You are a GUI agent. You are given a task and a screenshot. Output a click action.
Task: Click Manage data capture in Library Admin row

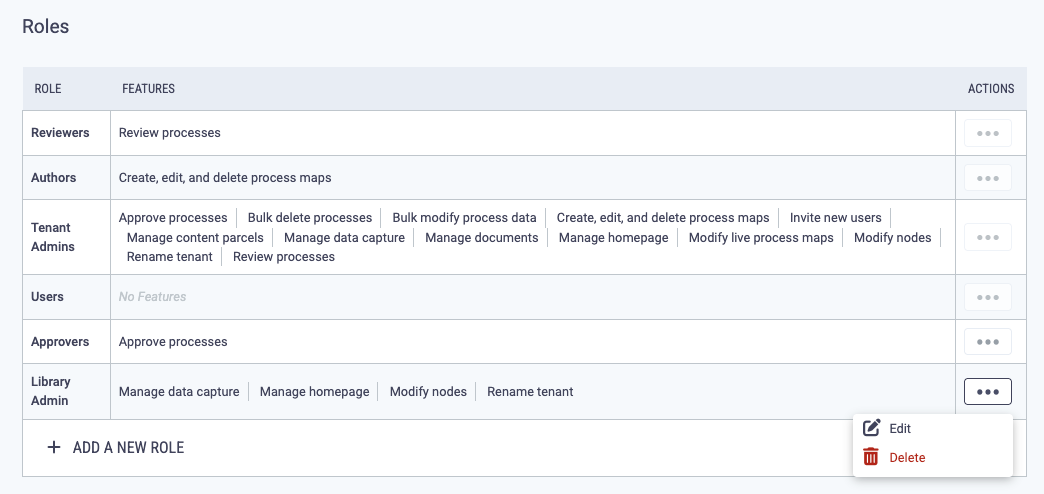[179, 391]
